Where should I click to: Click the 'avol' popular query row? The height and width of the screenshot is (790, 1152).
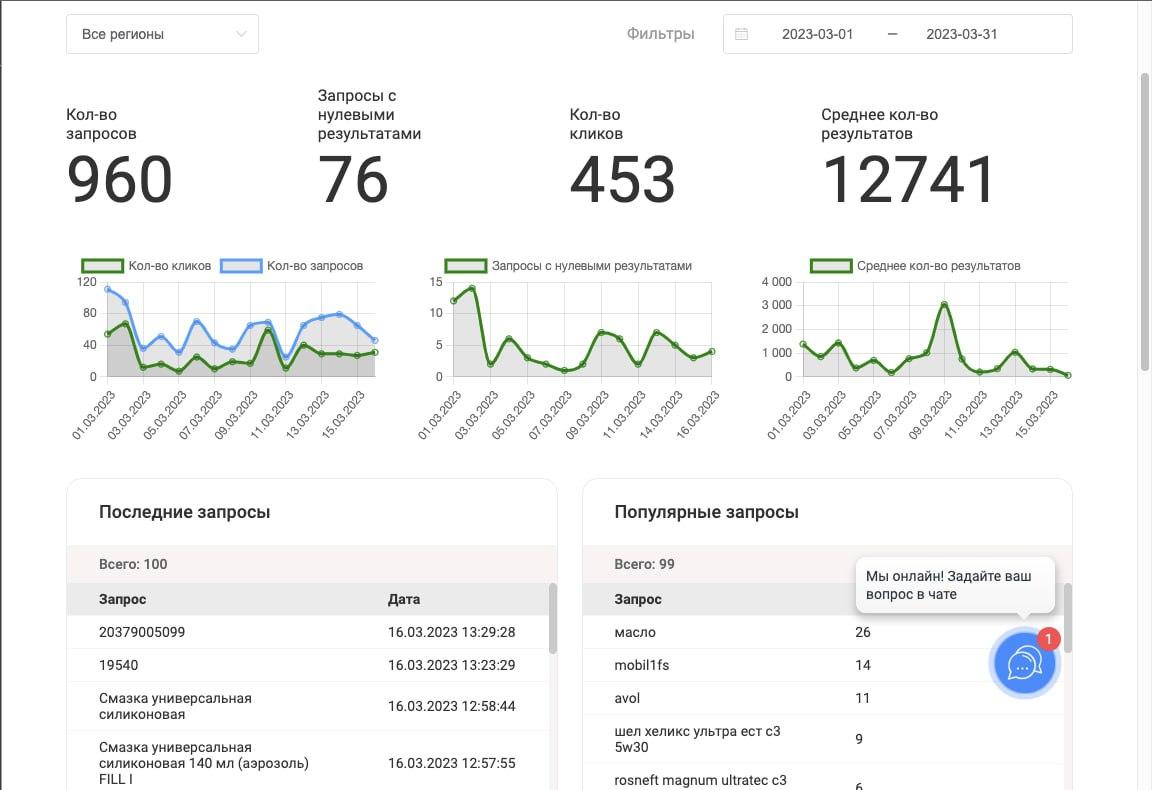[x=627, y=698]
